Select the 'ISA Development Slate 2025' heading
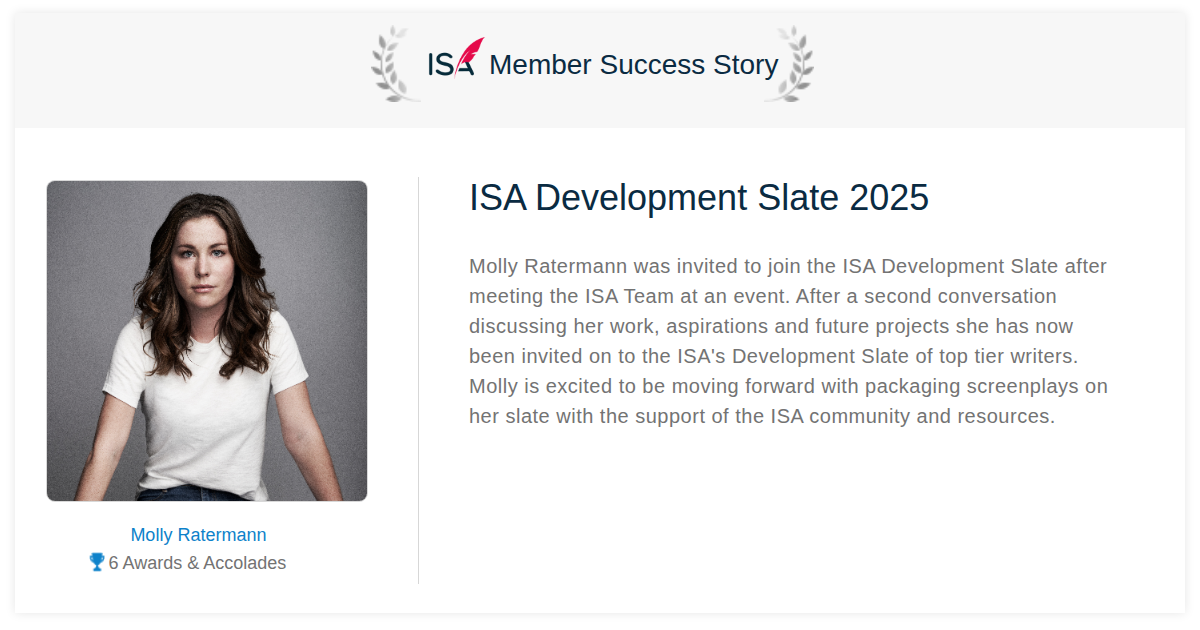The height and width of the screenshot is (630, 1200). point(699,198)
